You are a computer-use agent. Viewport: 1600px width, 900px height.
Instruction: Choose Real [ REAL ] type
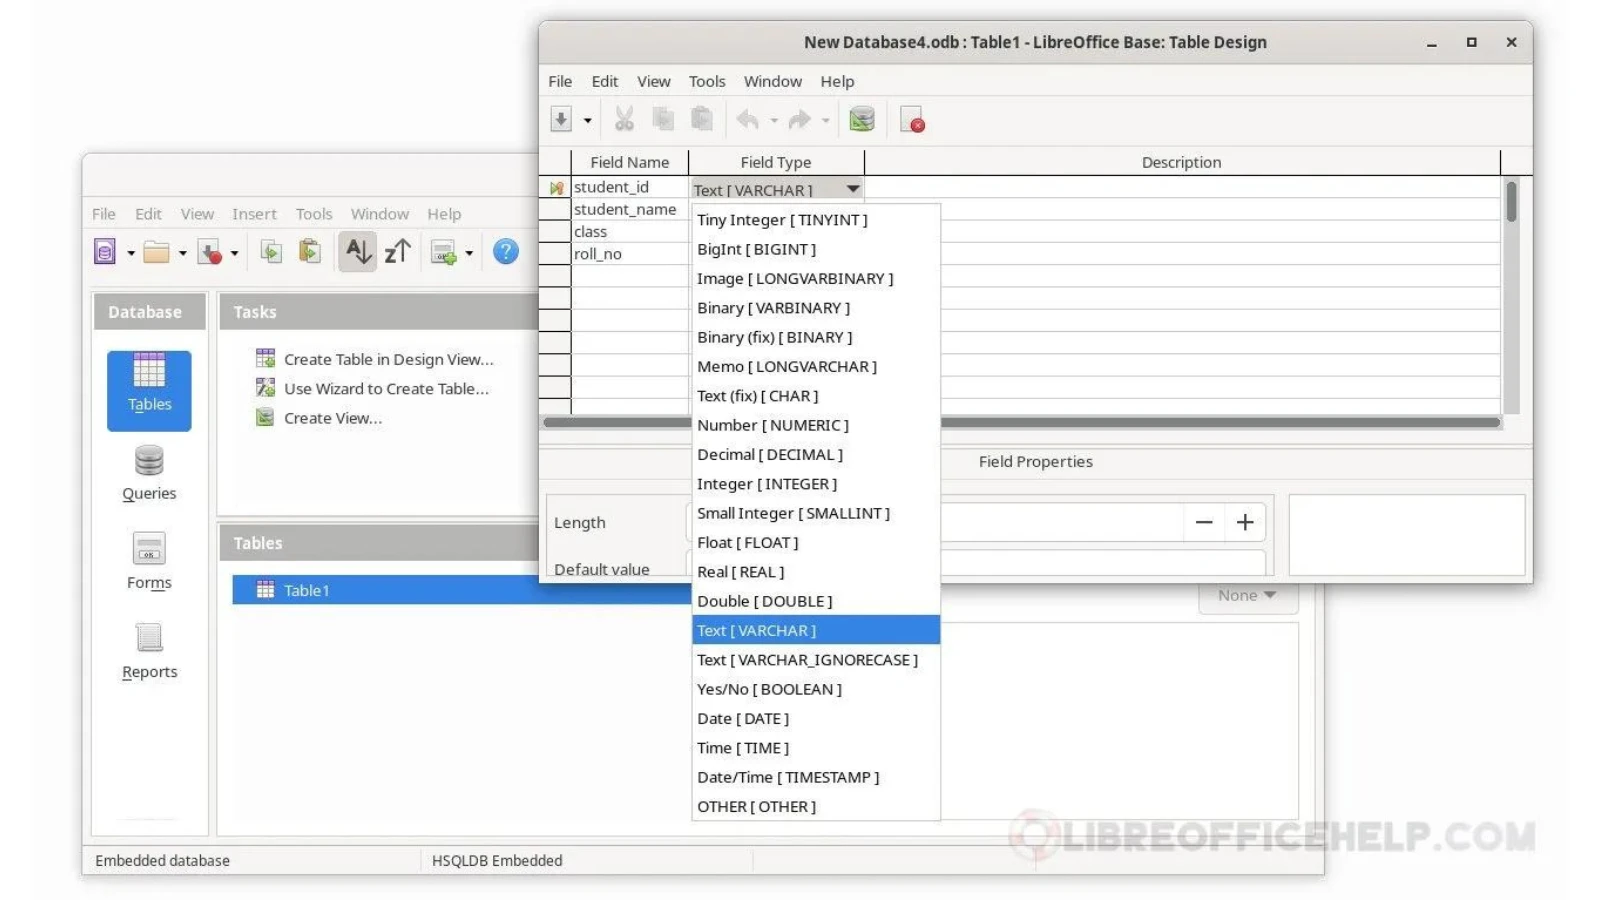click(816, 572)
